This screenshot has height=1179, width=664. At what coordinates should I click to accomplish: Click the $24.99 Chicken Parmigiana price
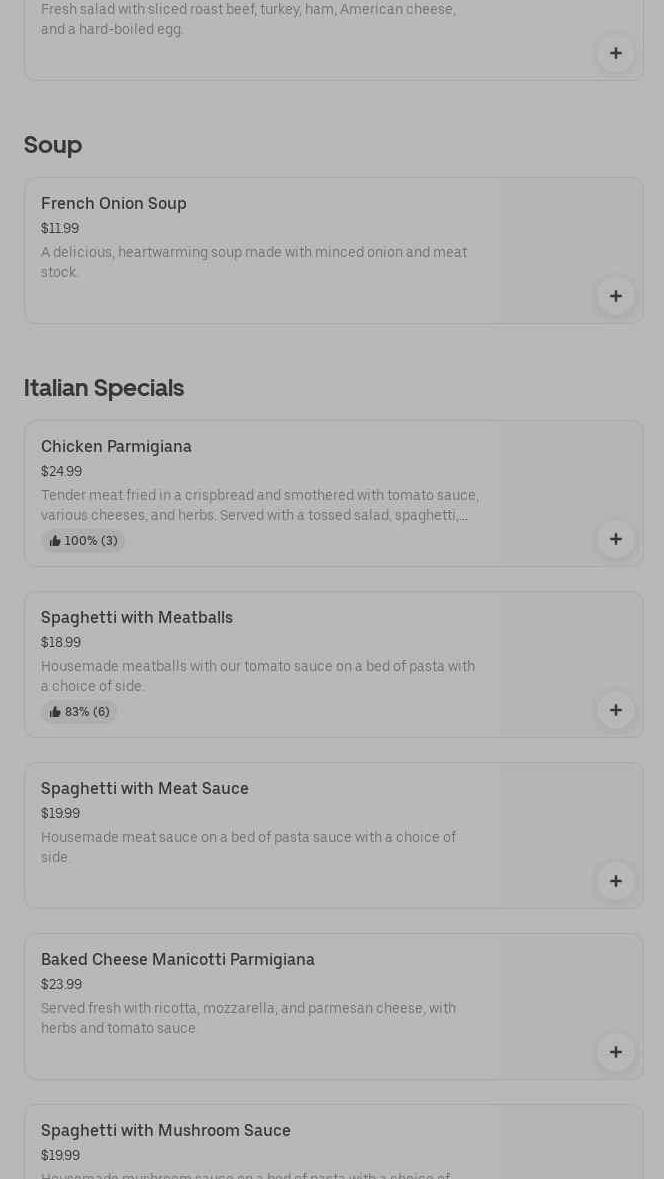click(62, 472)
